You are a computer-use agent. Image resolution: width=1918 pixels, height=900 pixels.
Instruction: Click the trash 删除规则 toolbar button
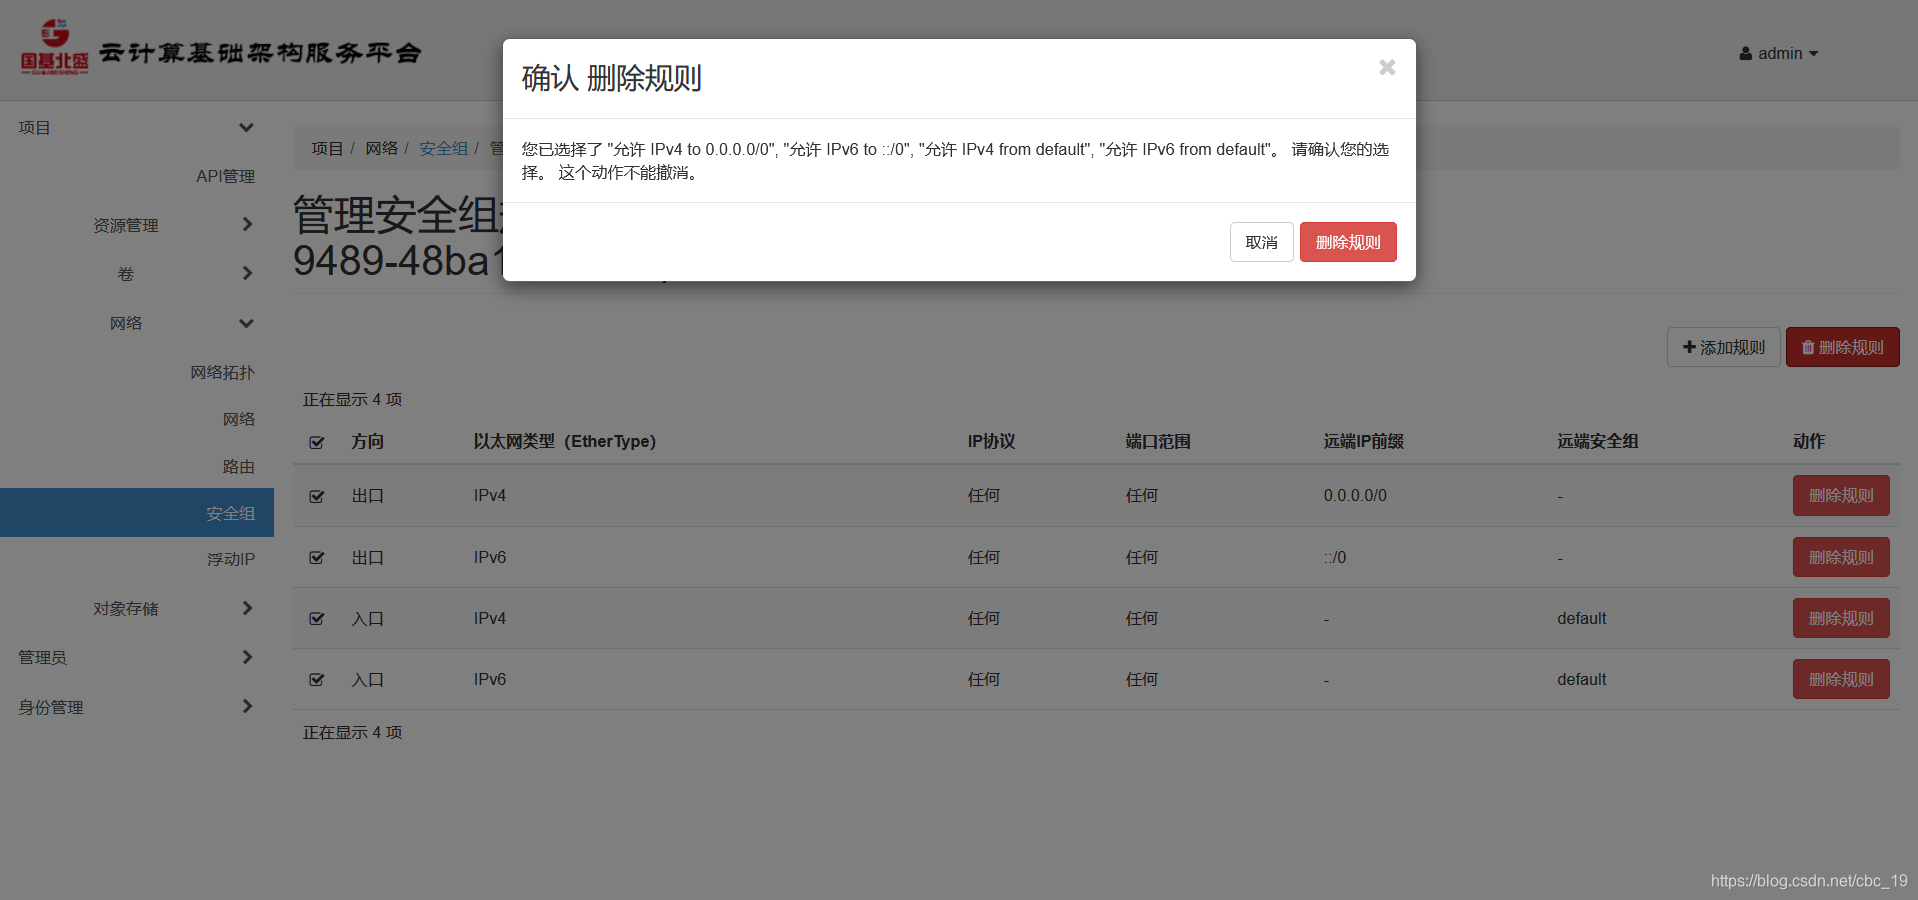coord(1842,347)
